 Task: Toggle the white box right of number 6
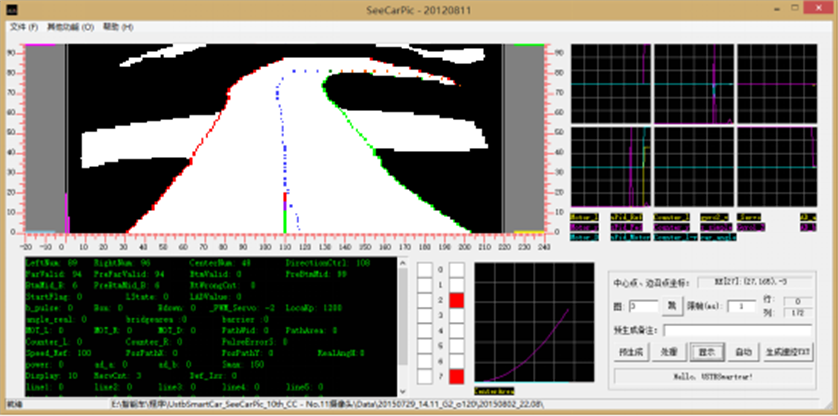(456, 361)
